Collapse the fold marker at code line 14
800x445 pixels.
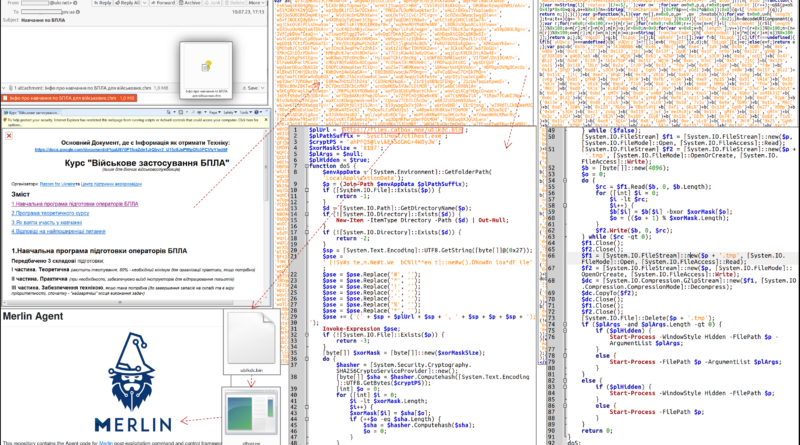tap(307, 214)
